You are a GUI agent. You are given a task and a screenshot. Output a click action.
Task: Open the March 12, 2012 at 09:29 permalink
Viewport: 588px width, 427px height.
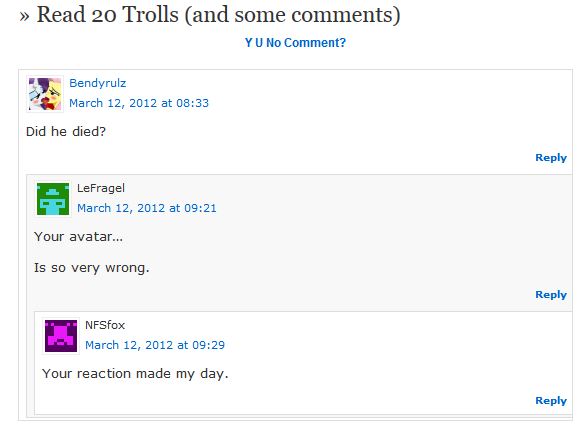coord(155,345)
